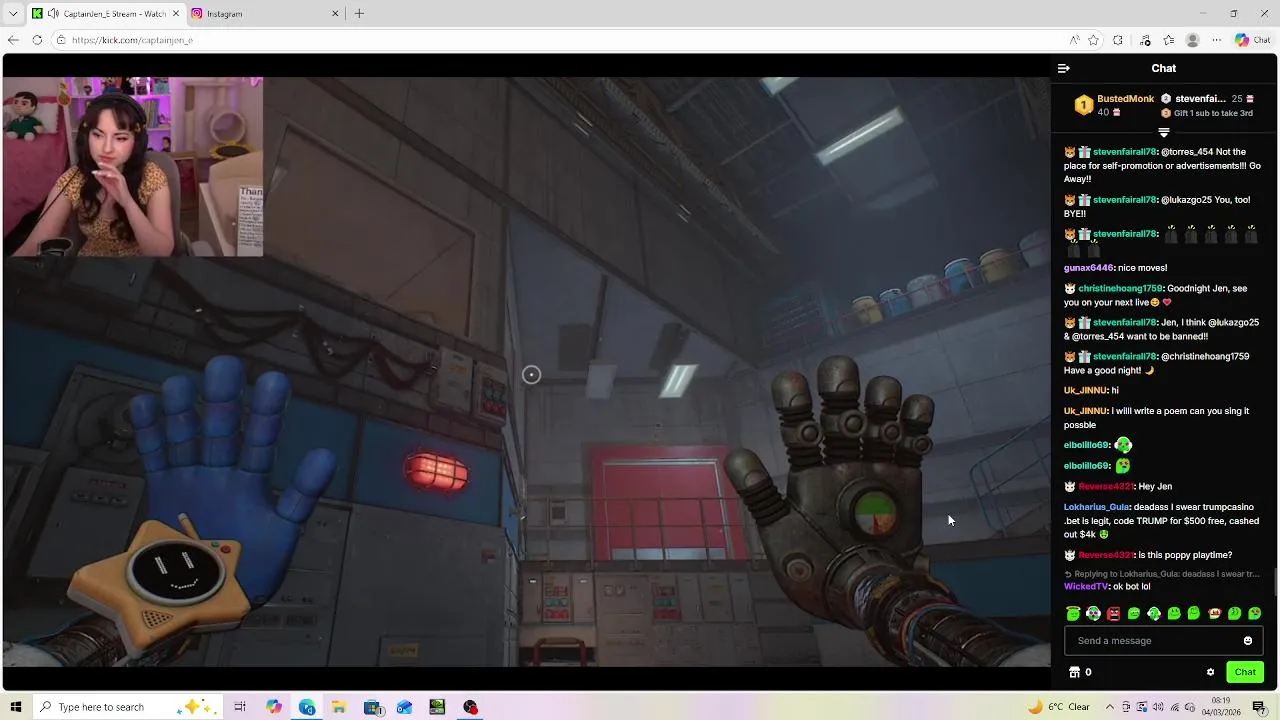Open the channel shop icon
The height and width of the screenshot is (720, 1280).
[x=1074, y=673]
